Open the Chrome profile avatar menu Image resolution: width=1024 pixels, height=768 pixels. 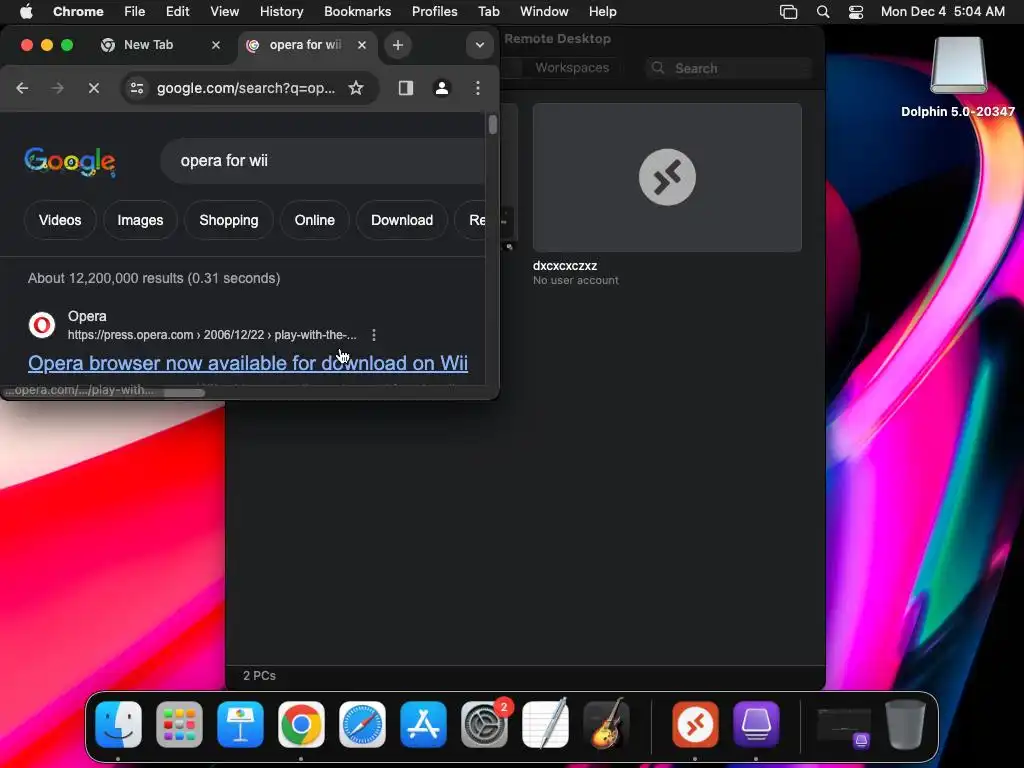pos(442,88)
